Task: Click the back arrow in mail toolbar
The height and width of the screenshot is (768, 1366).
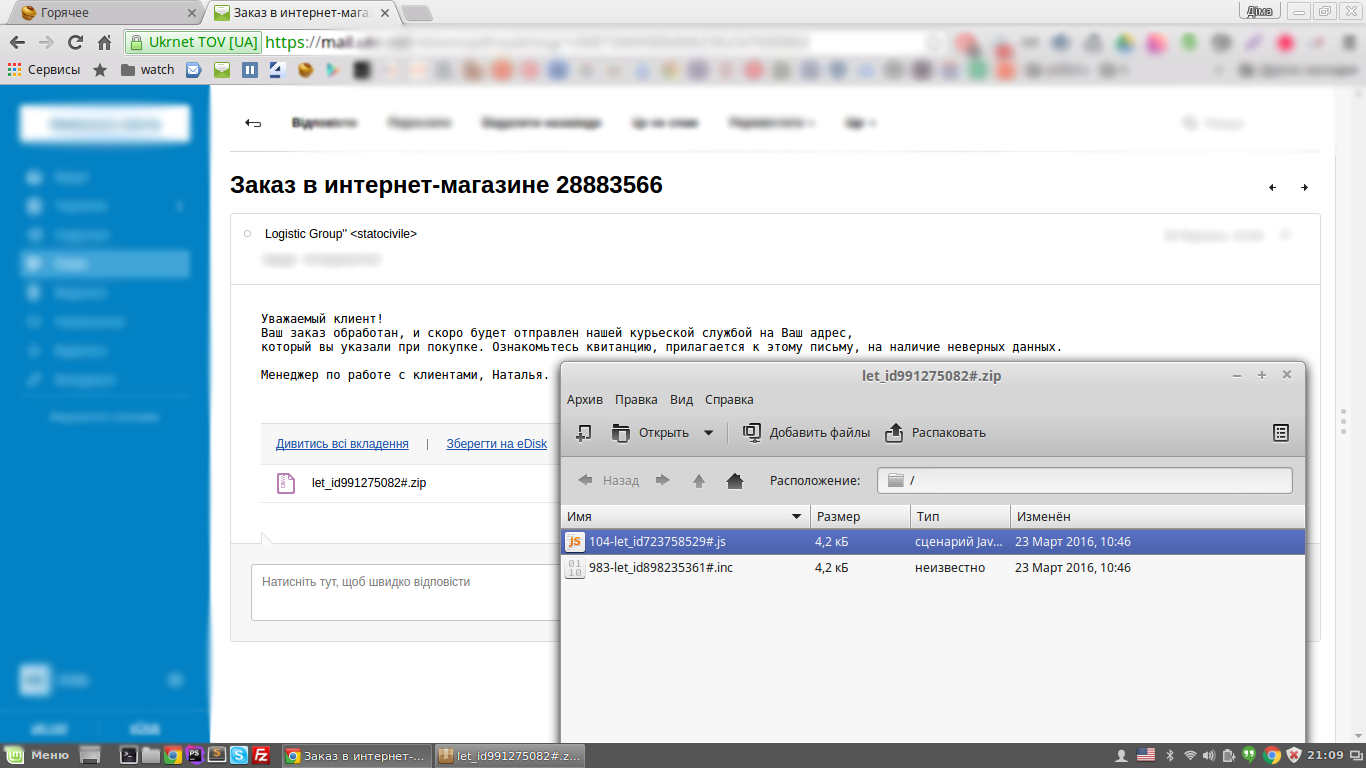Action: pyautogui.click(x=253, y=123)
